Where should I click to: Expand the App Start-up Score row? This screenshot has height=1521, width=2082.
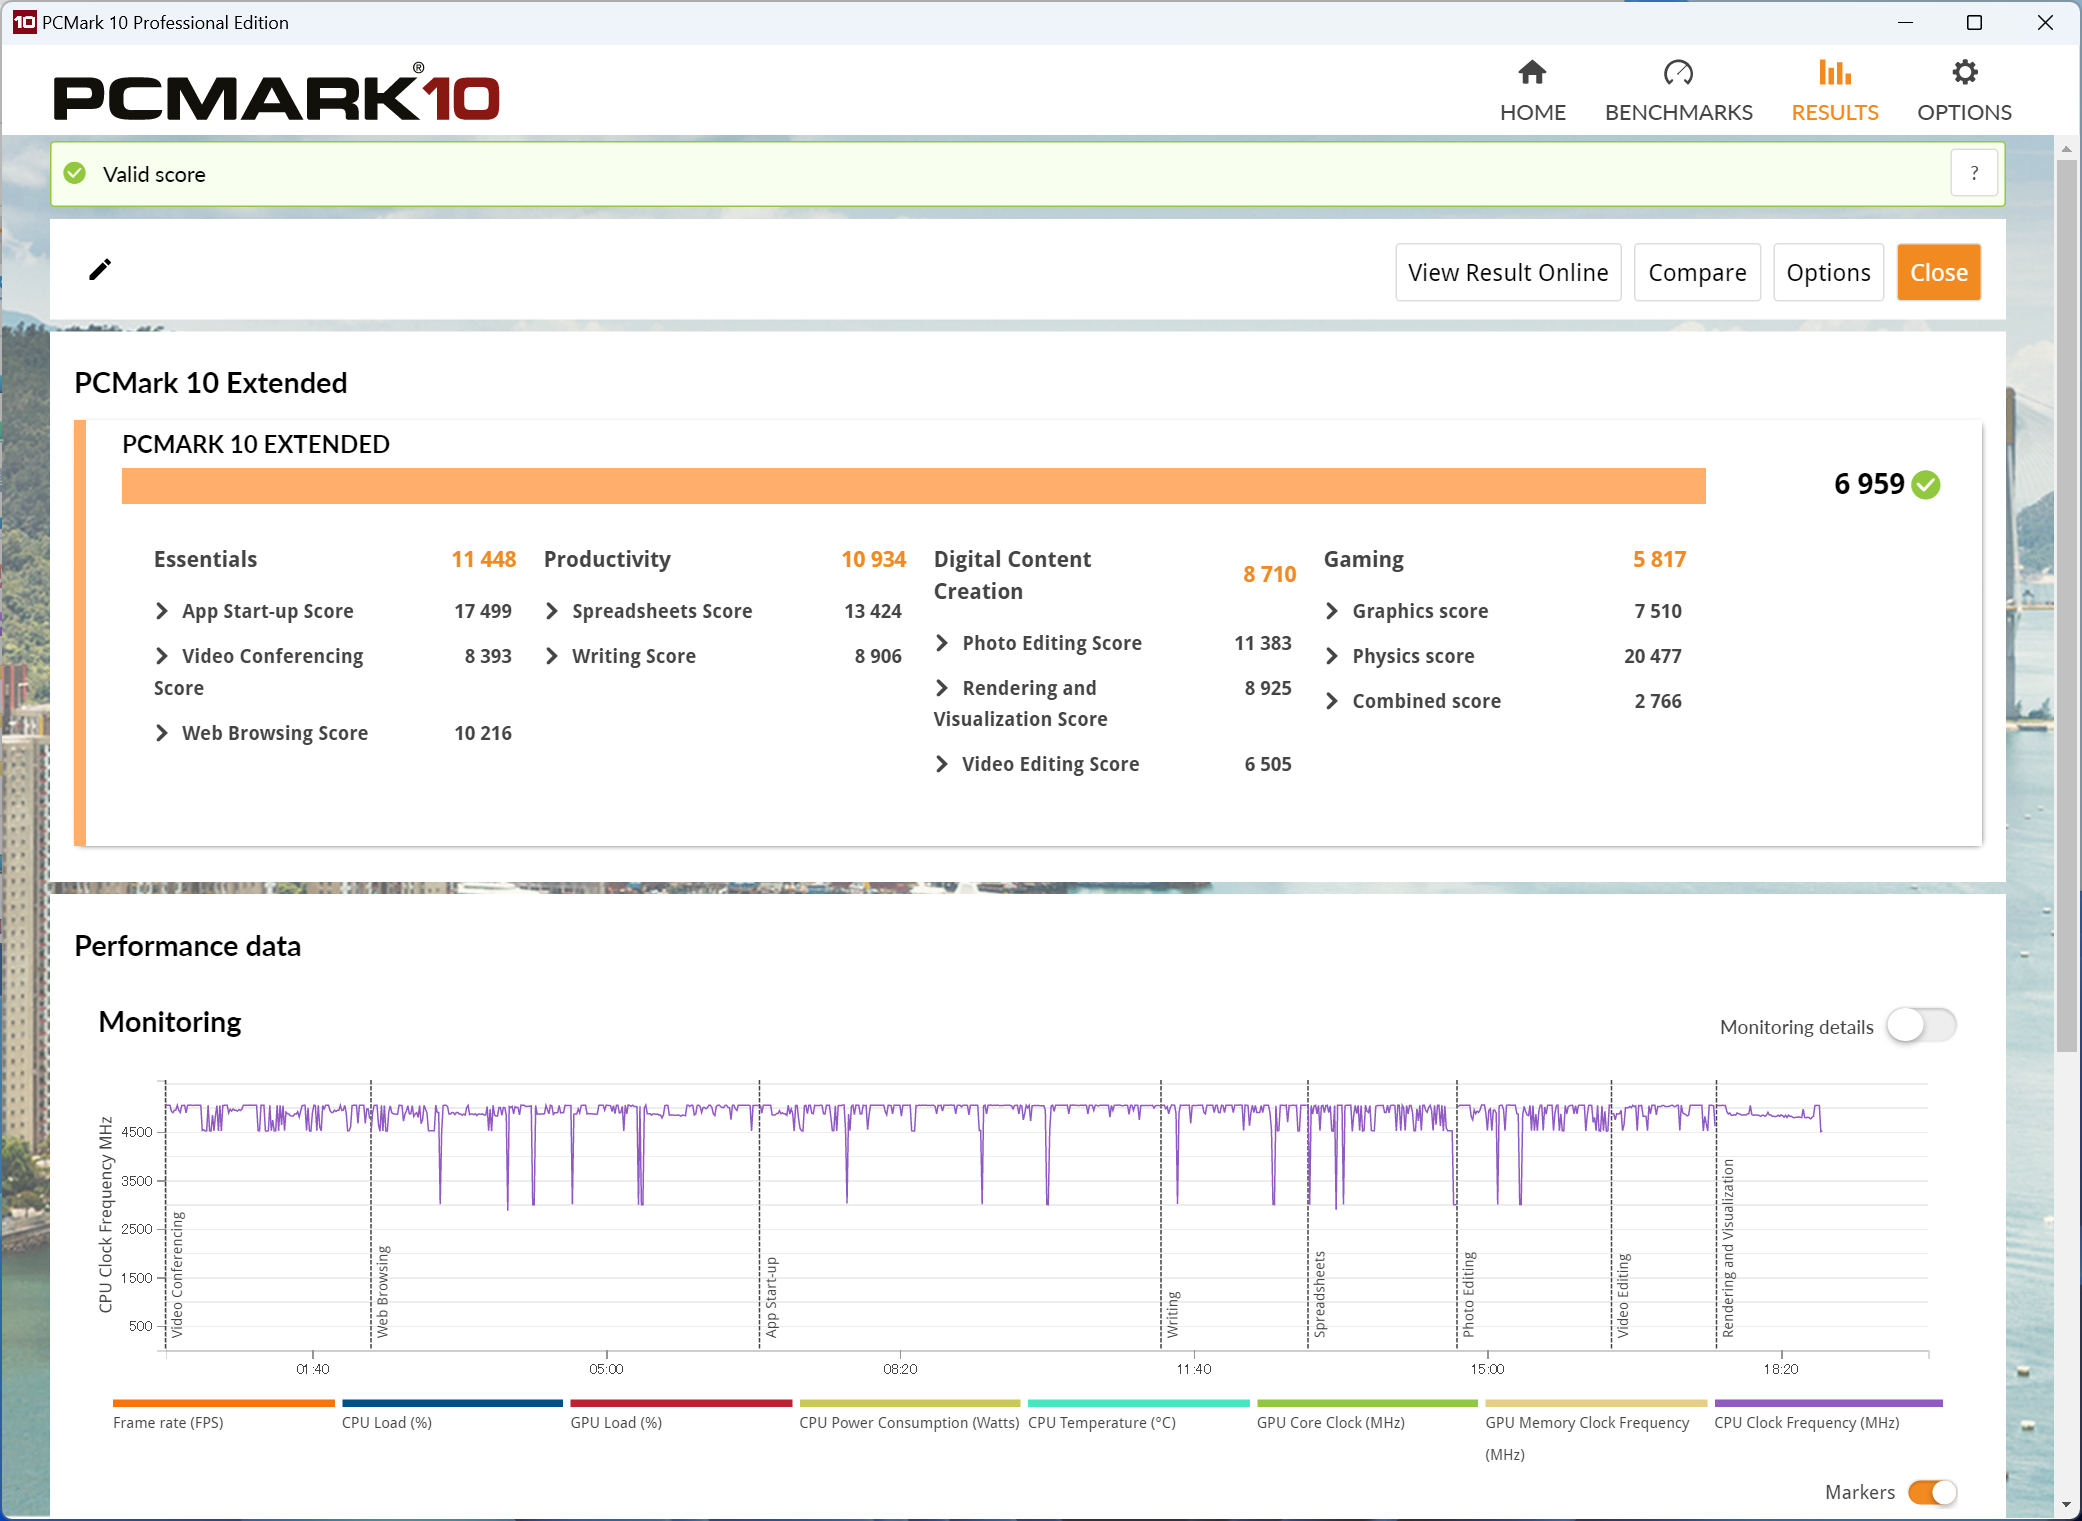(x=162, y=611)
